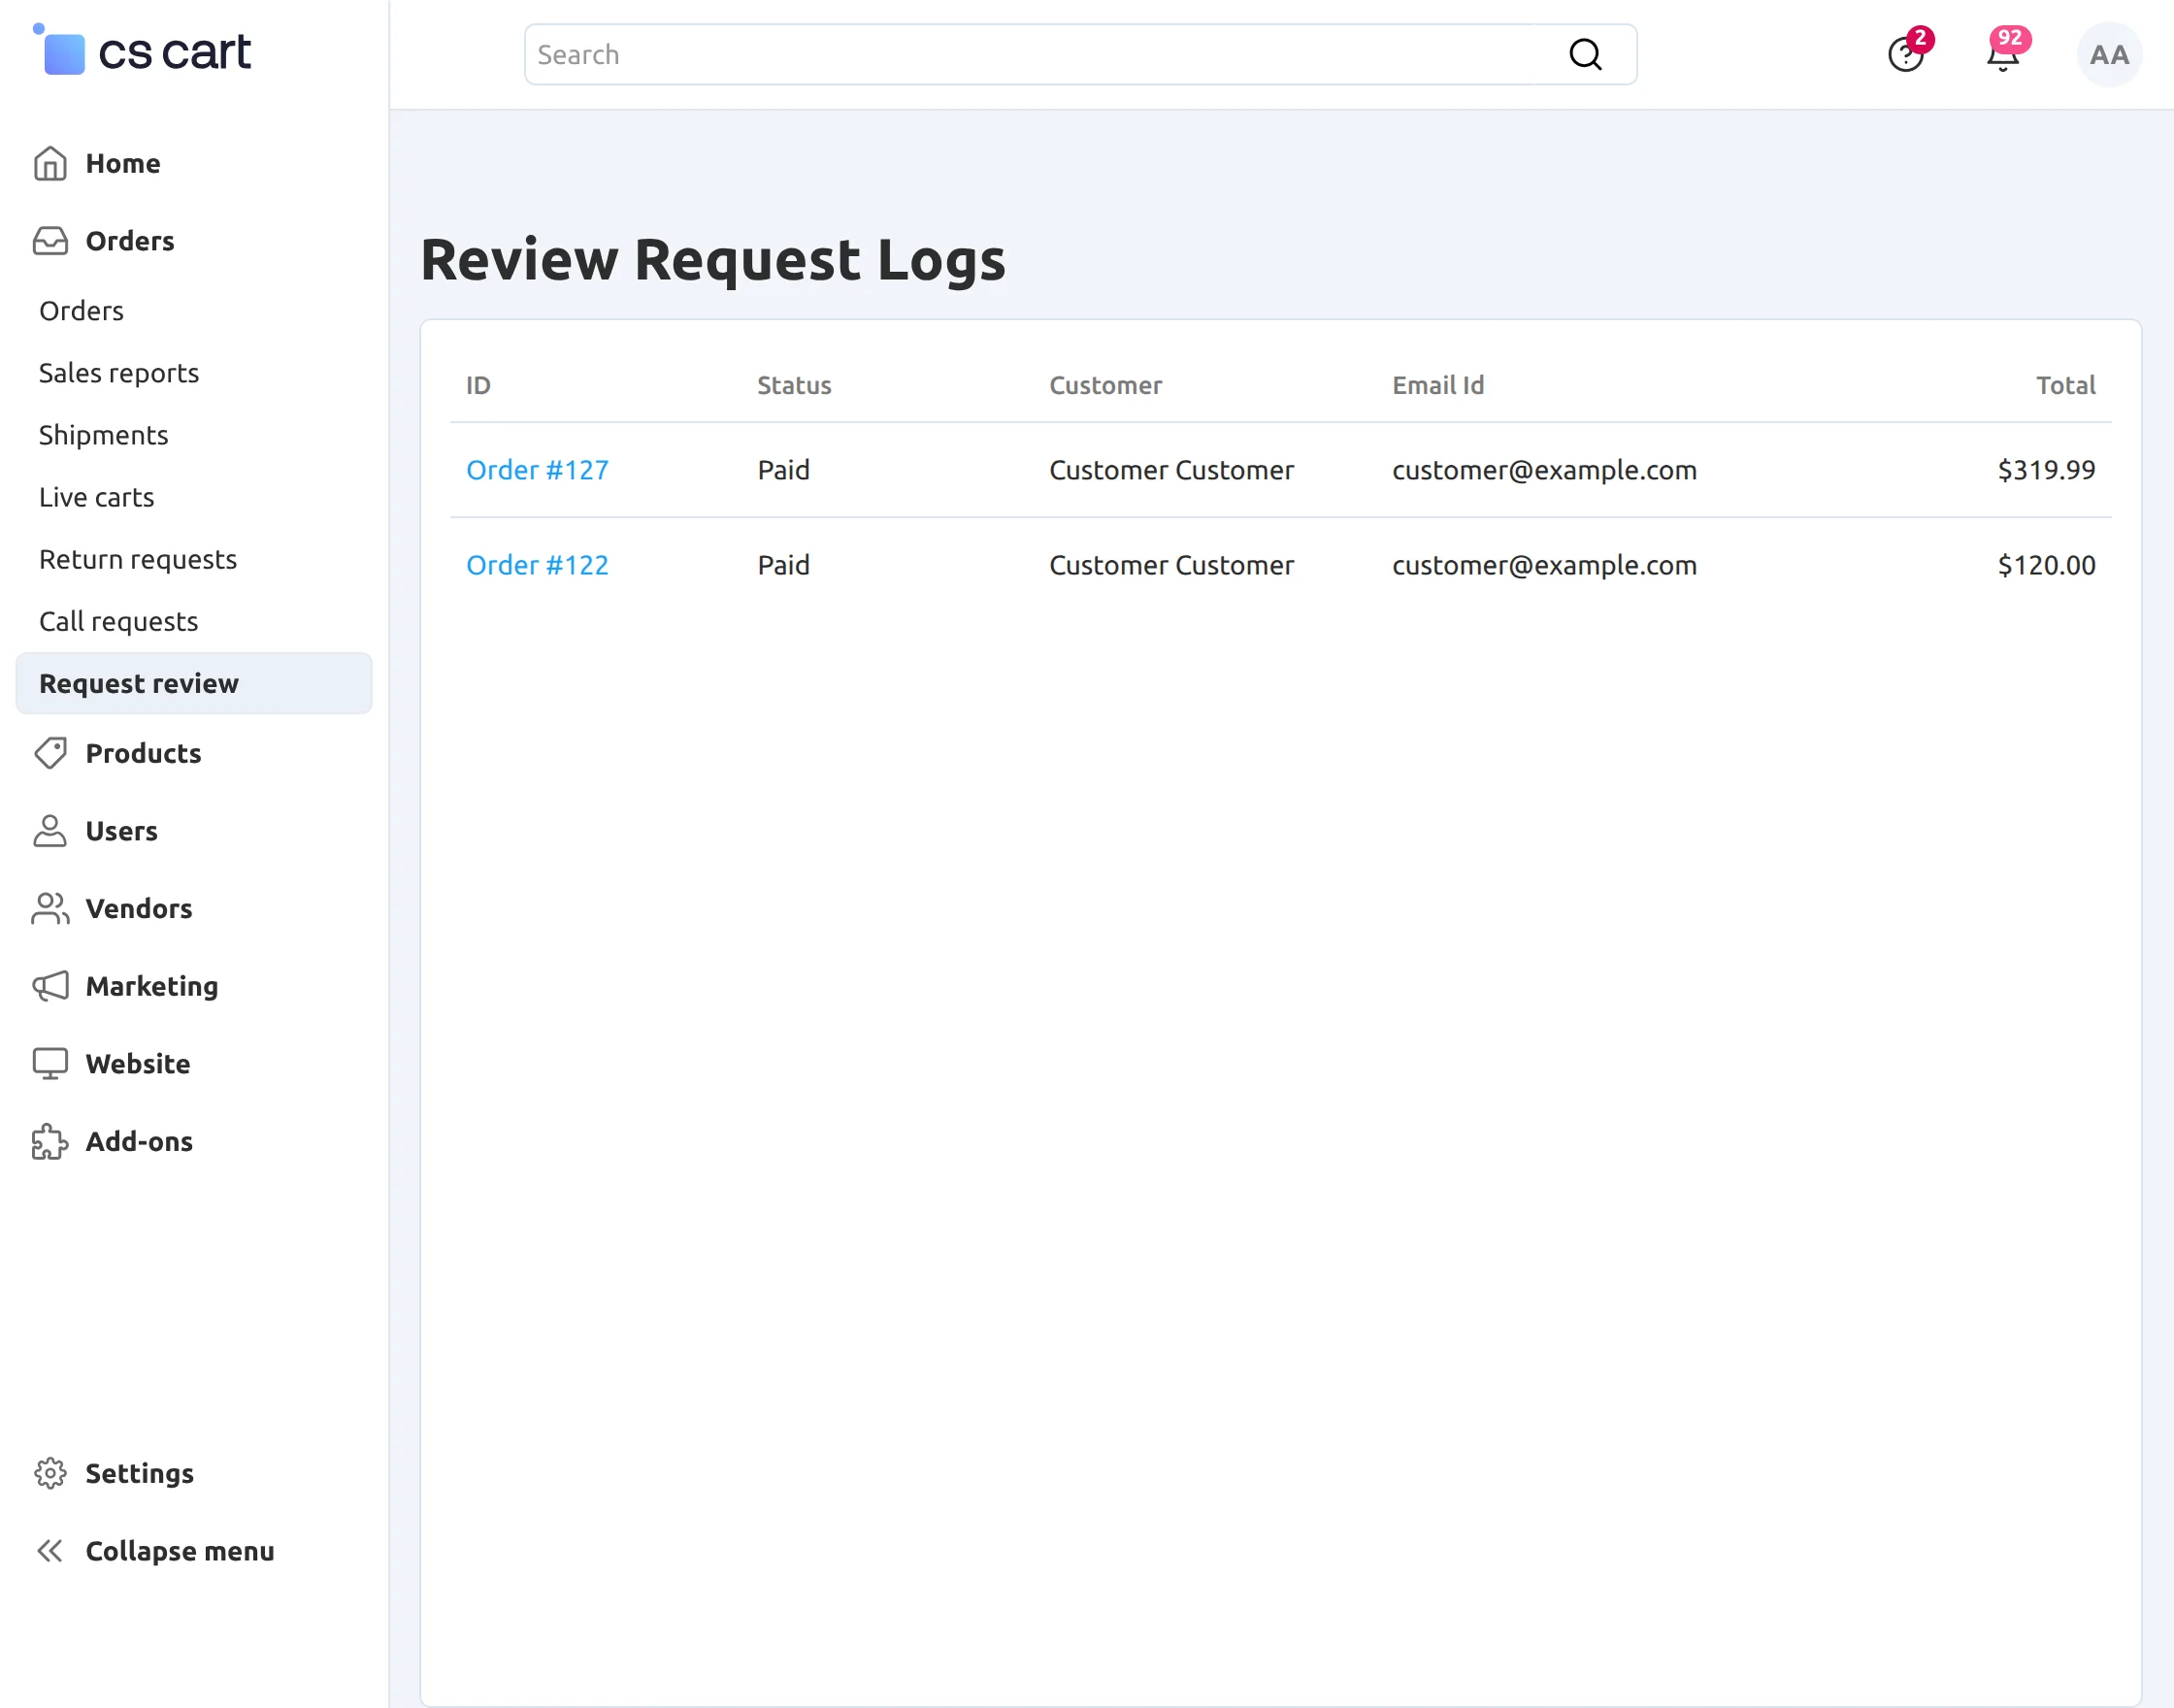Click Paid status for Order #122

783,565
